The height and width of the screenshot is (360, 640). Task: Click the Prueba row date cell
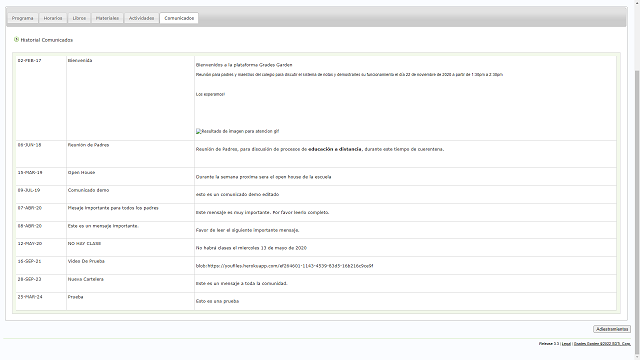click(x=41, y=301)
